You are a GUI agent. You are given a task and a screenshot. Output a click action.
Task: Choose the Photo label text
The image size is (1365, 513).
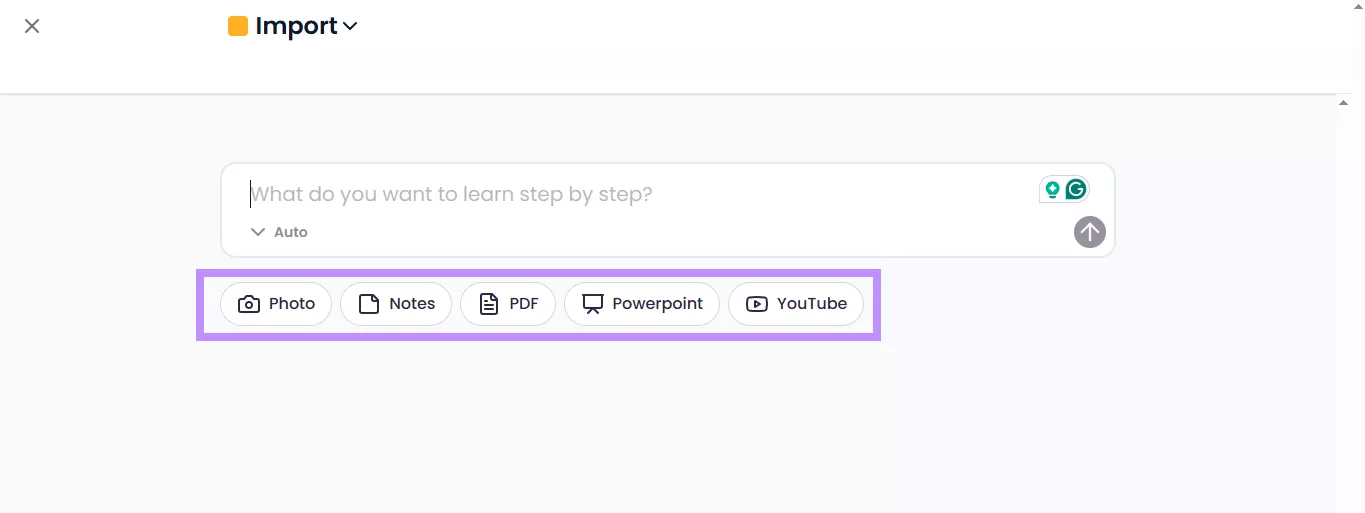(x=292, y=304)
